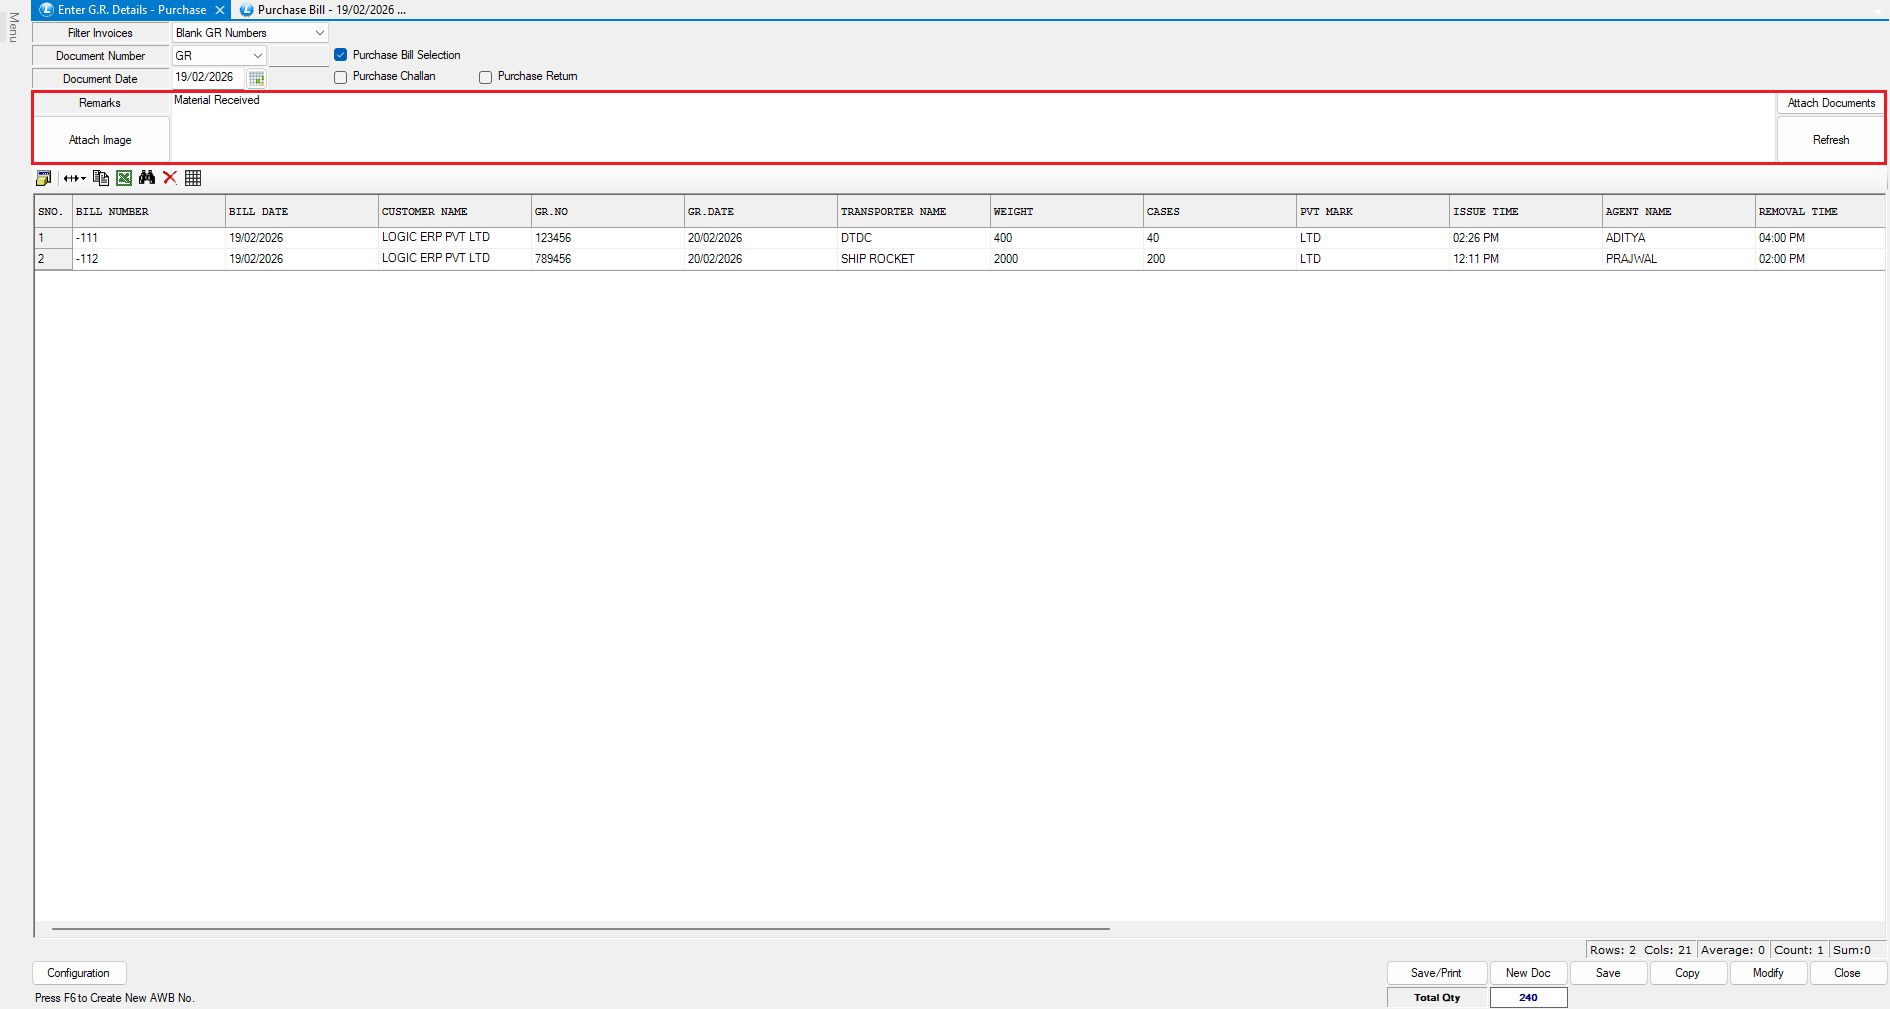Uncheck Purchase Bill Selection checkbox
The image size is (1890, 1009).
[x=341, y=55]
